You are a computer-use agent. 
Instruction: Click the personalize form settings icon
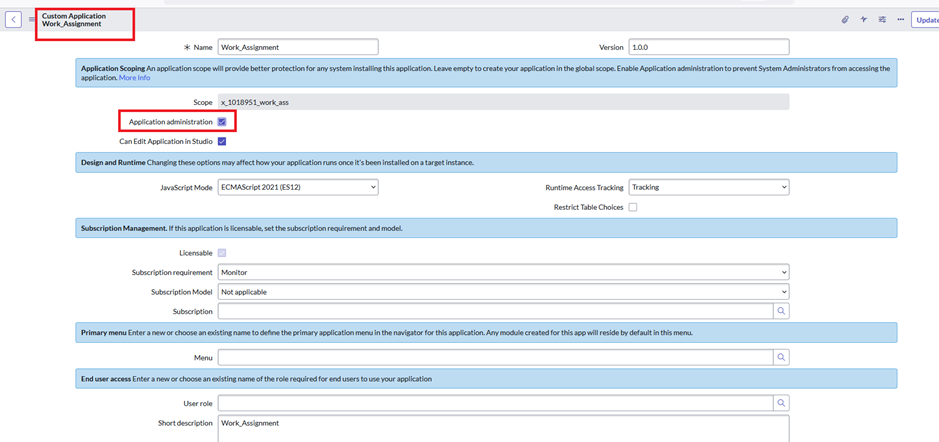(882, 20)
